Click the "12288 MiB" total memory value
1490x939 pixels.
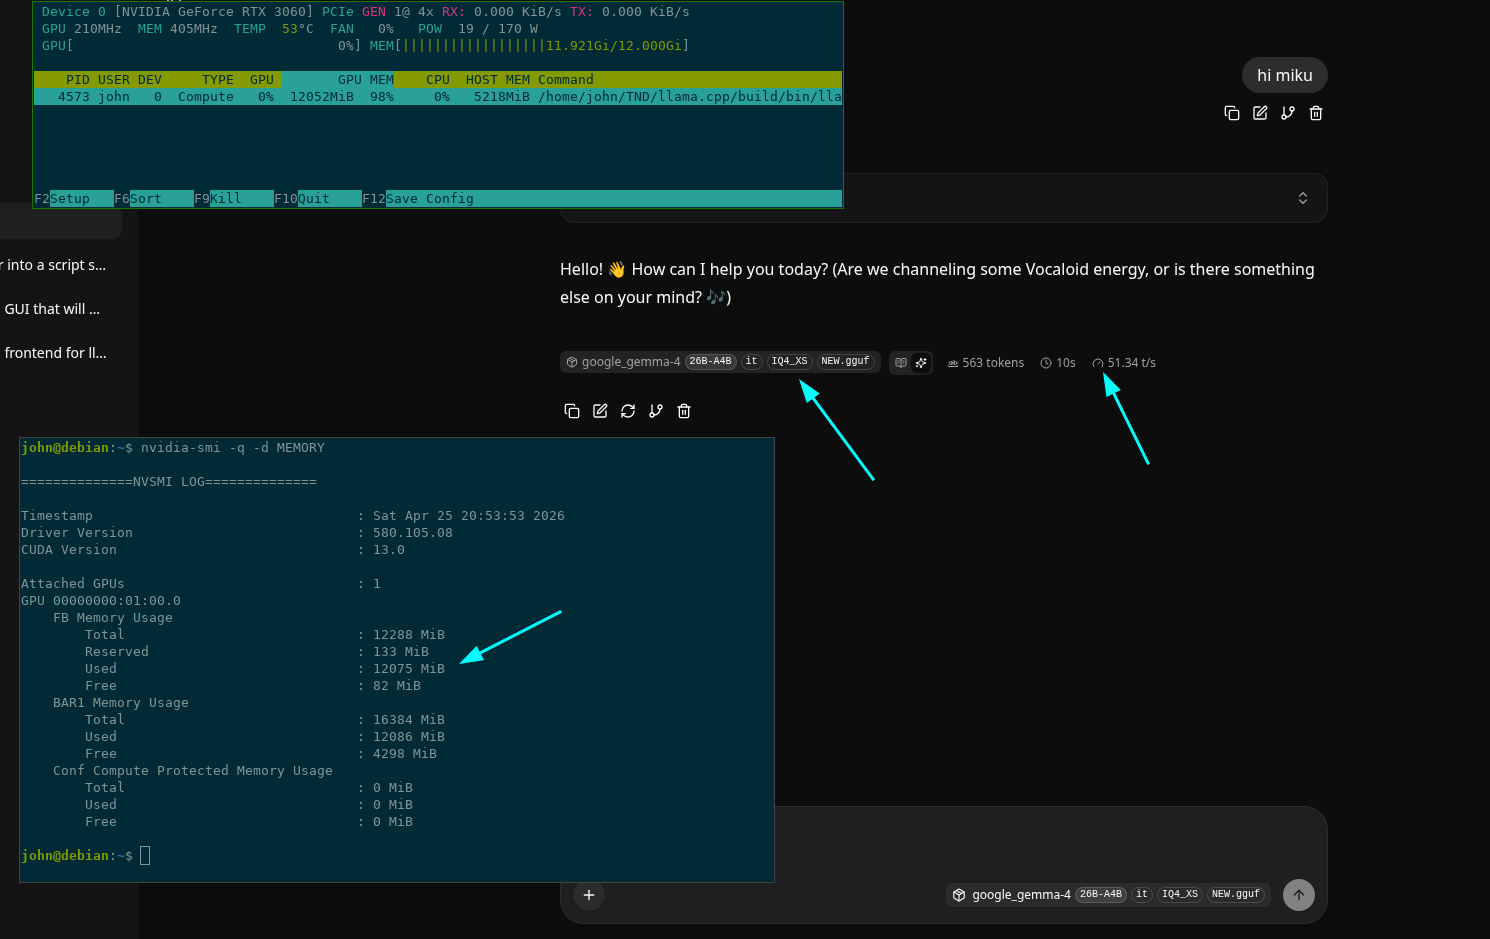(409, 635)
